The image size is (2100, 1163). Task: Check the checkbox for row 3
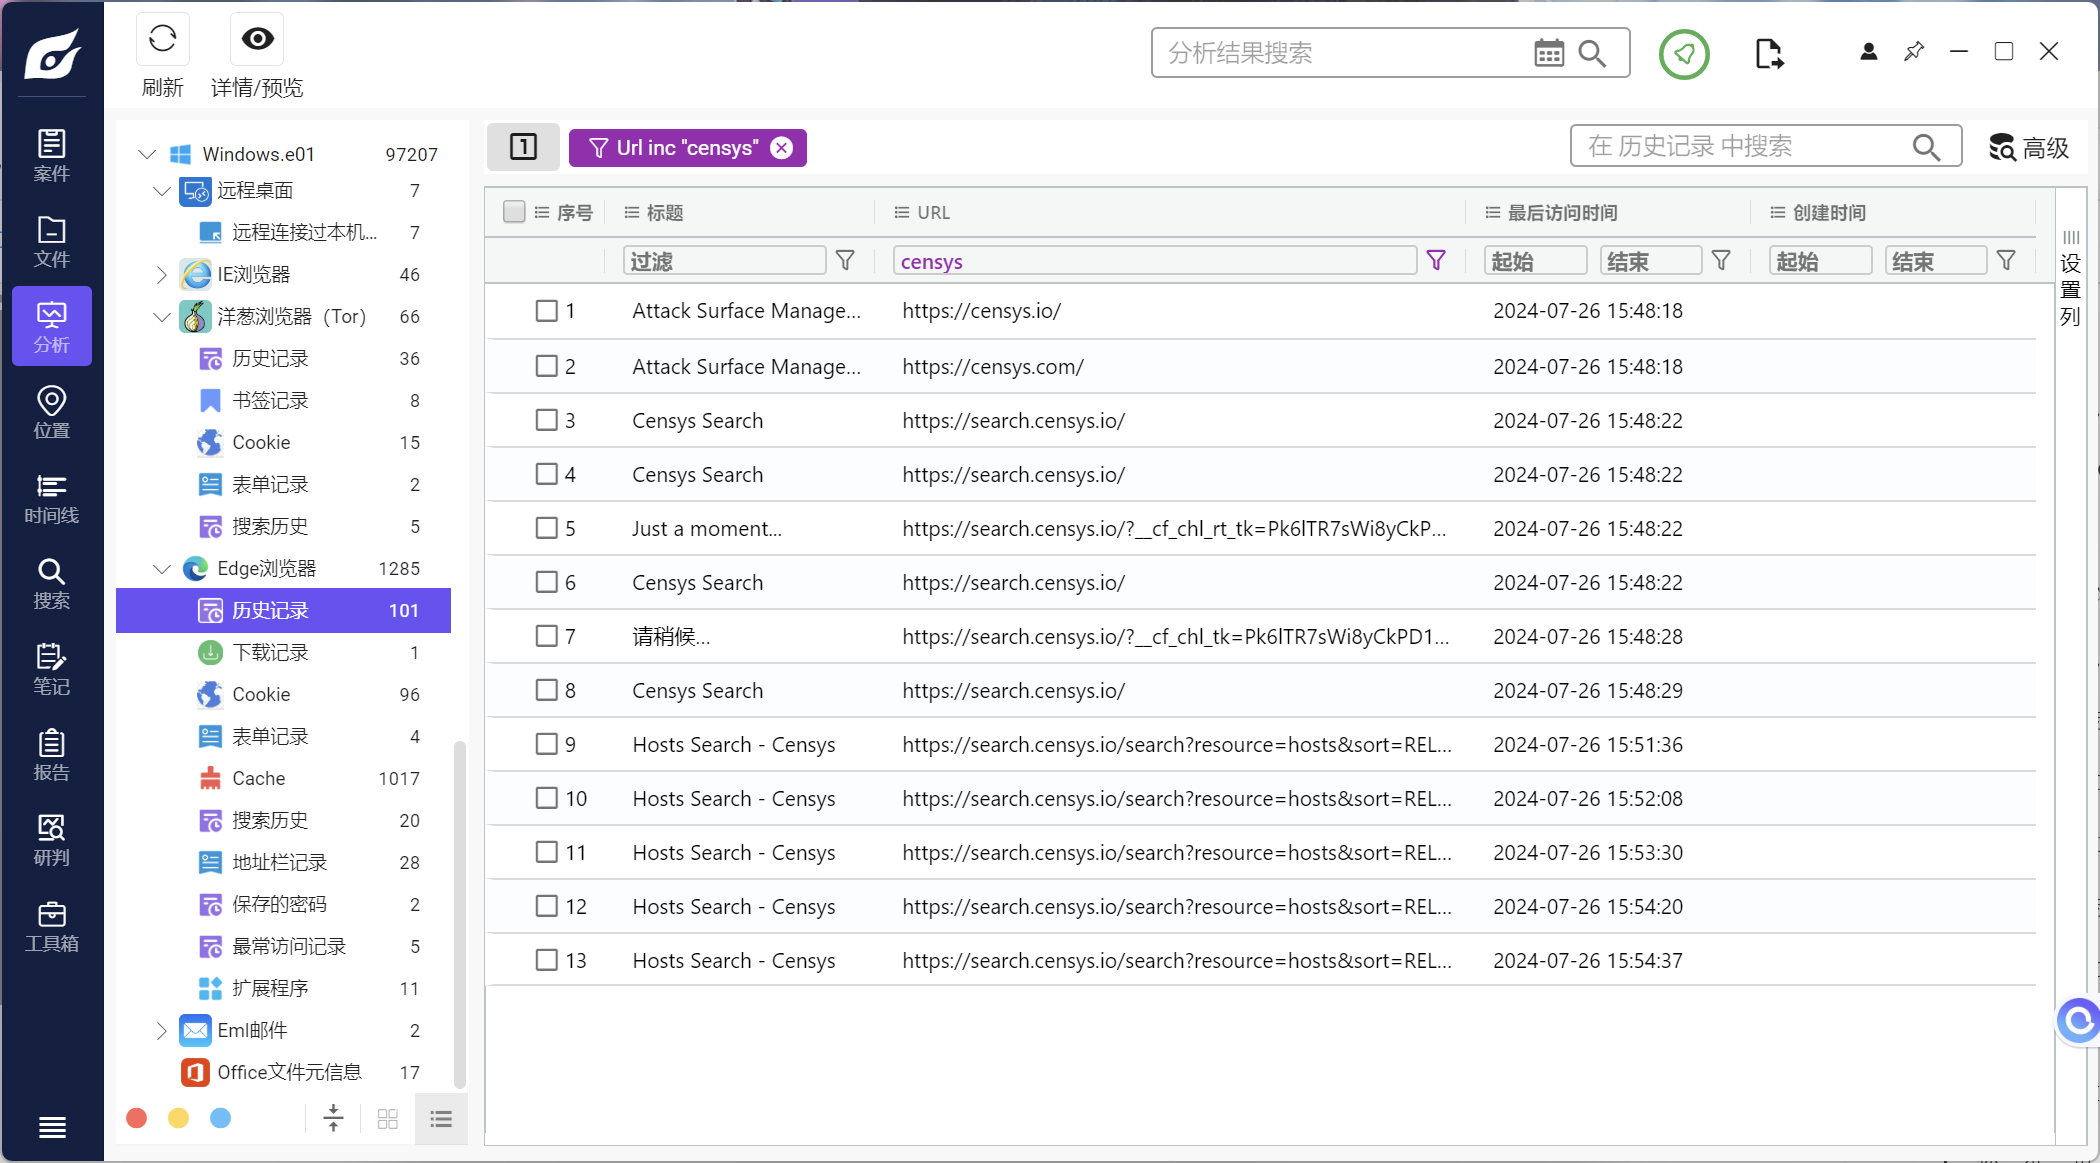point(546,420)
